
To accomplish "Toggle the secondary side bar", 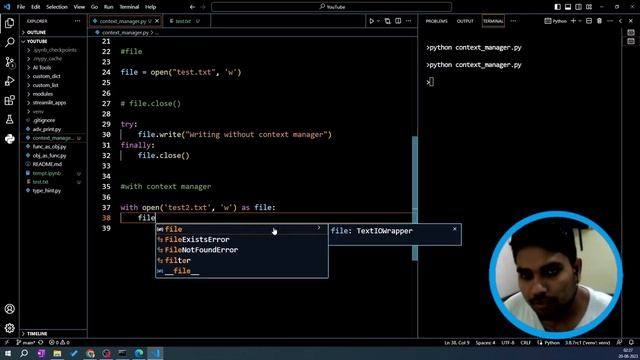I will [578, 7].
